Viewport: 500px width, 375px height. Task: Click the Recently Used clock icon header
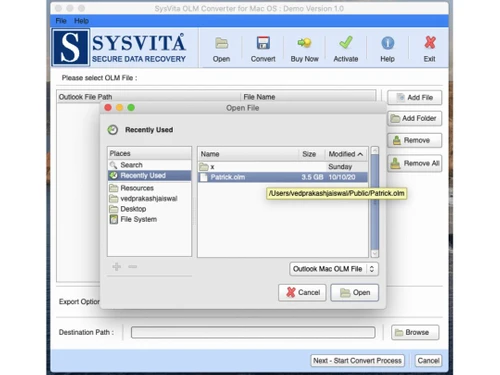113,130
